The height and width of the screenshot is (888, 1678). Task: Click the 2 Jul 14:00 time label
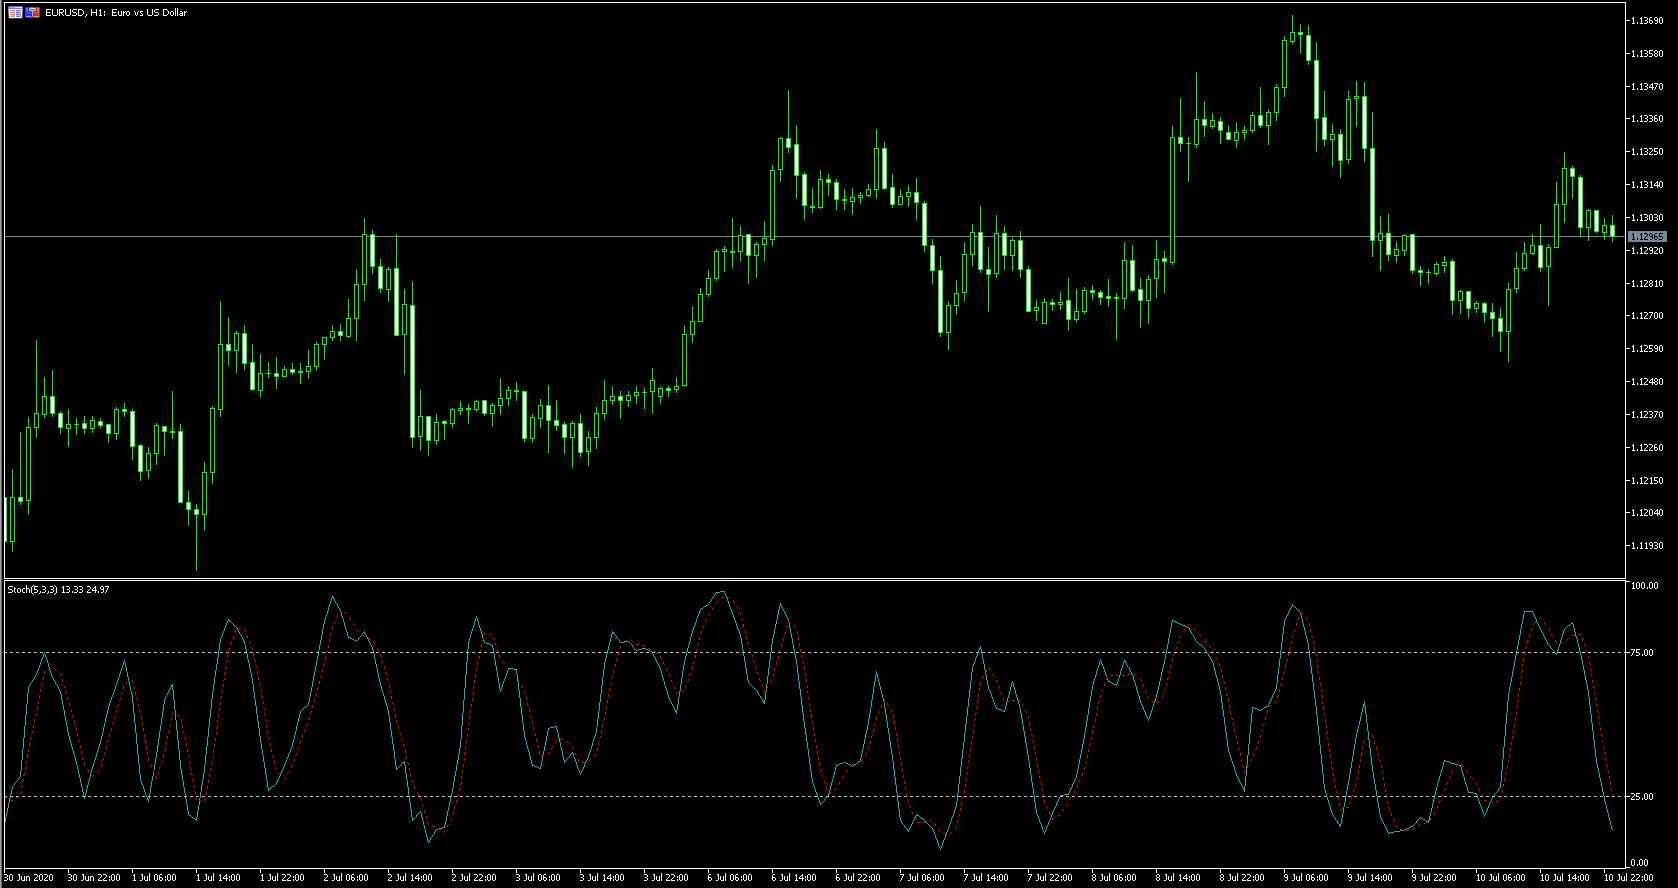(411, 878)
